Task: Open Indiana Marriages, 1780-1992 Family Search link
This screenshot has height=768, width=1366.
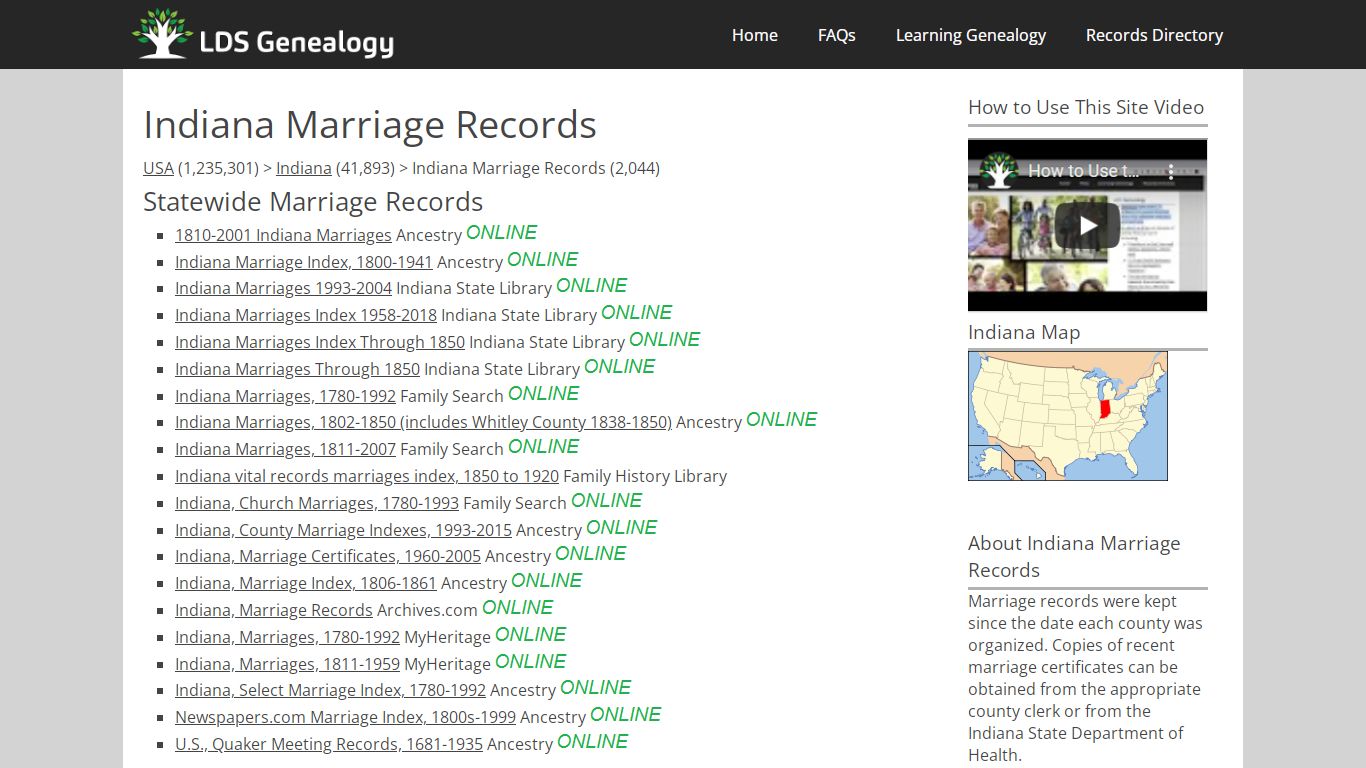Action: [x=285, y=396]
